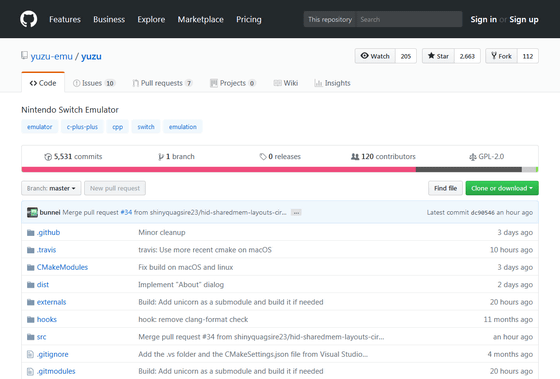Click the dark gray language bar segment

click(x=469, y=169)
